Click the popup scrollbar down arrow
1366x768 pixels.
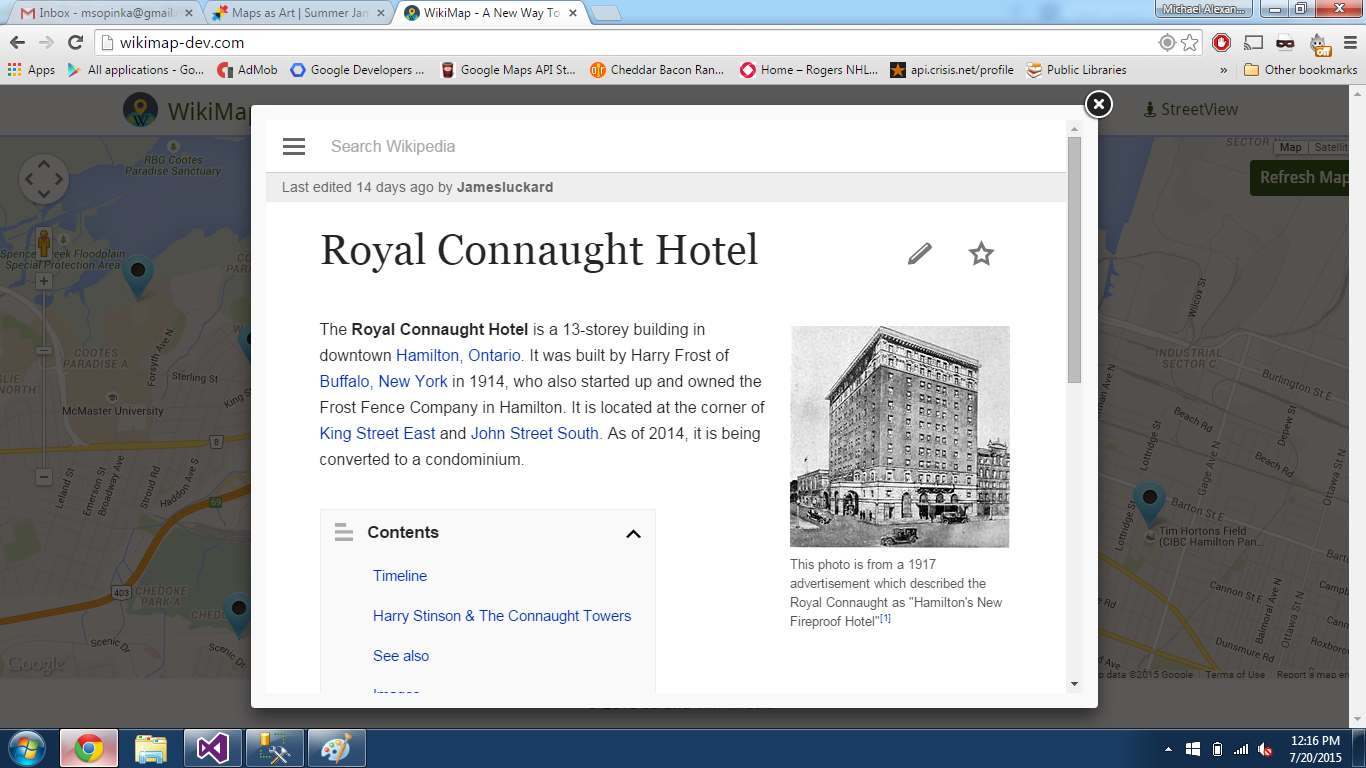point(1074,684)
